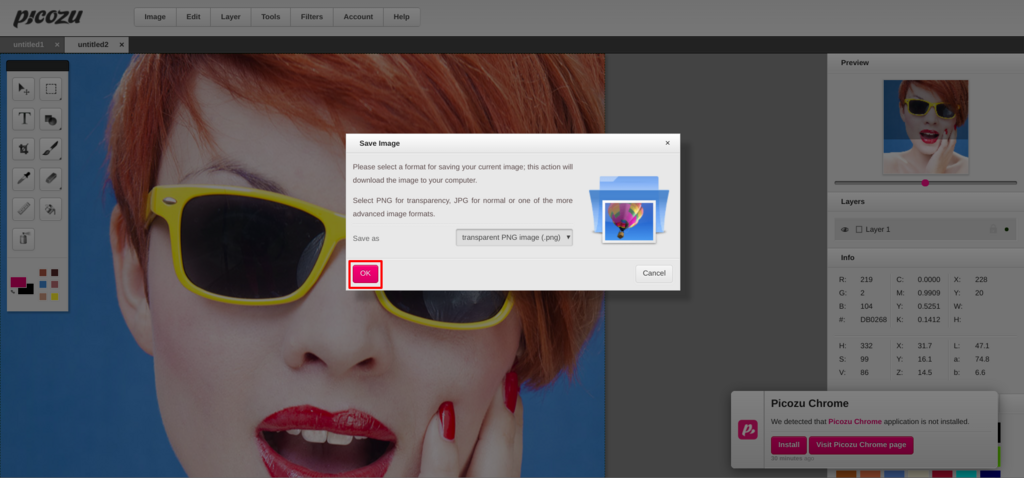Click the '30 minutes ago' timestamp
Screen dimensions: 1024x478
[792, 458]
